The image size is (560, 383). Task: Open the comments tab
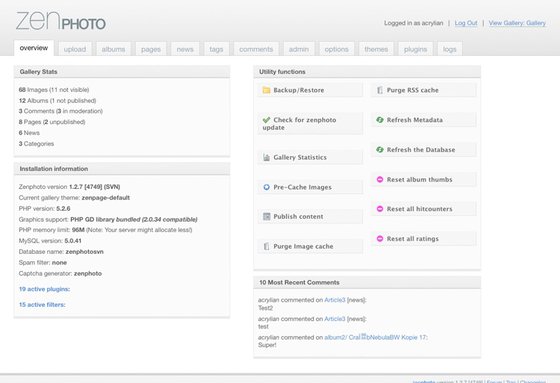[x=256, y=49]
